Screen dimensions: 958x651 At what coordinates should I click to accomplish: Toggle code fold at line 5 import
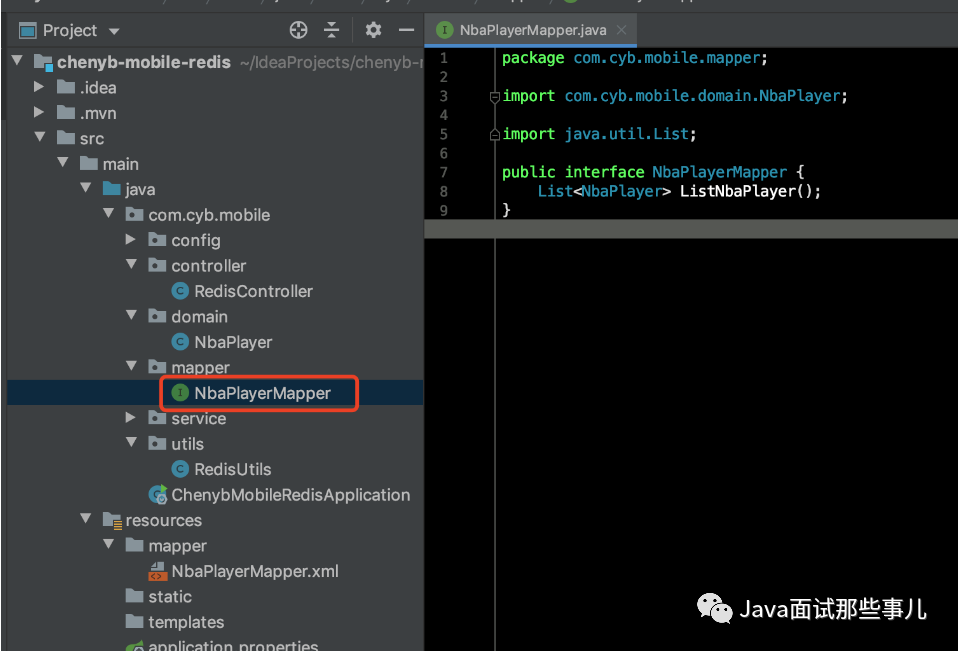pyautogui.click(x=495, y=134)
